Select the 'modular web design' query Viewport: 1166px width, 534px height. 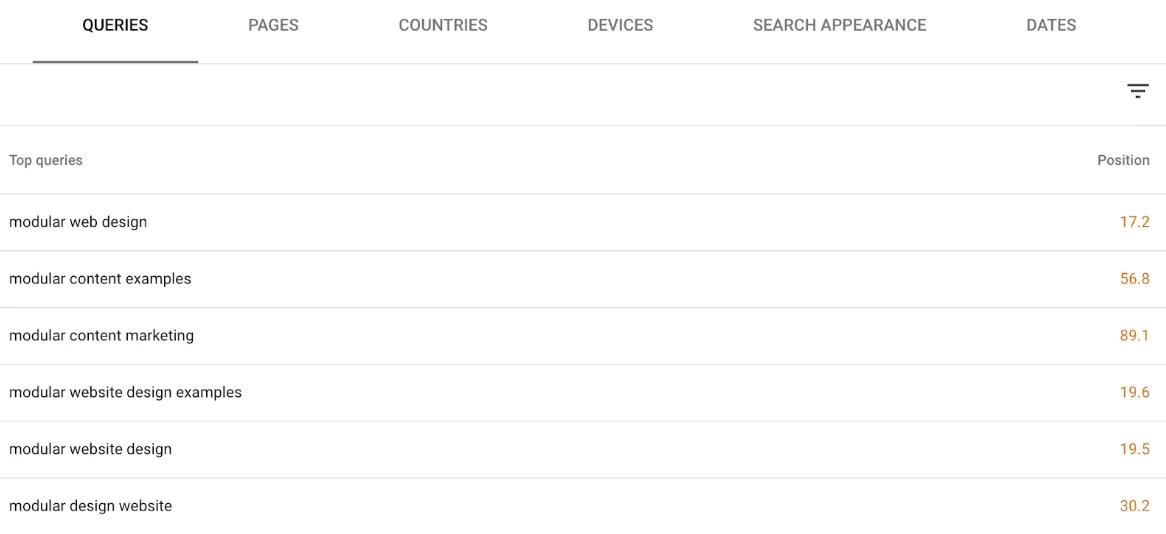click(78, 222)
